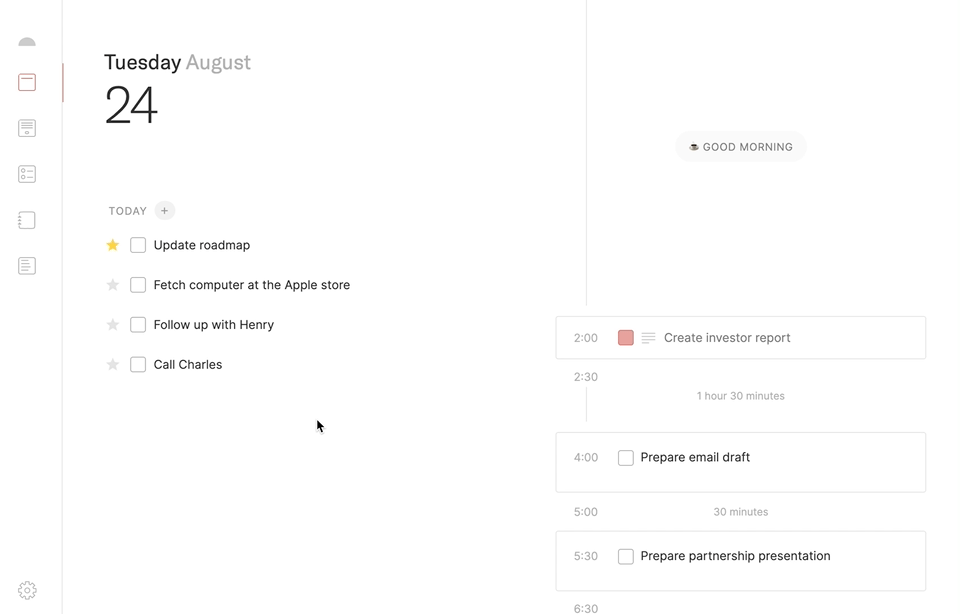Star the Call Charles task
Screen dimensions: 960x614
[113, 365]
